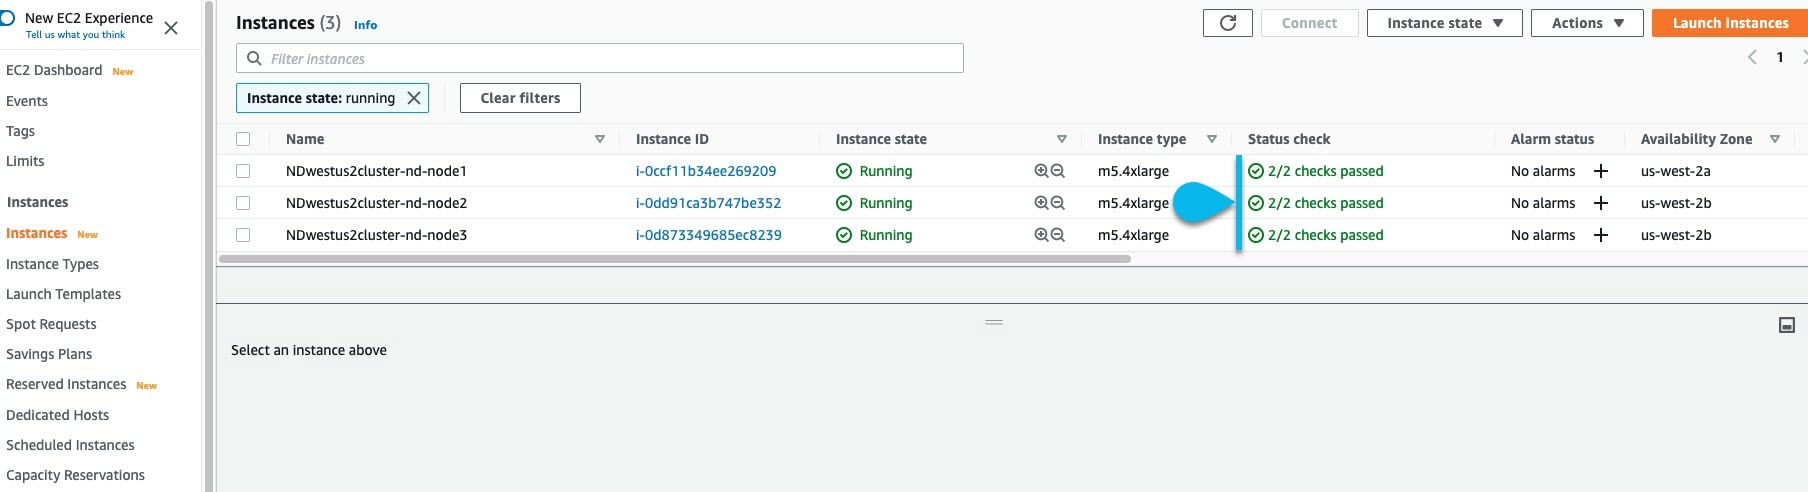Open Instance Types in sidebar
The width and height of the screenshot is (1808, 492).
(x=52, y=264)
